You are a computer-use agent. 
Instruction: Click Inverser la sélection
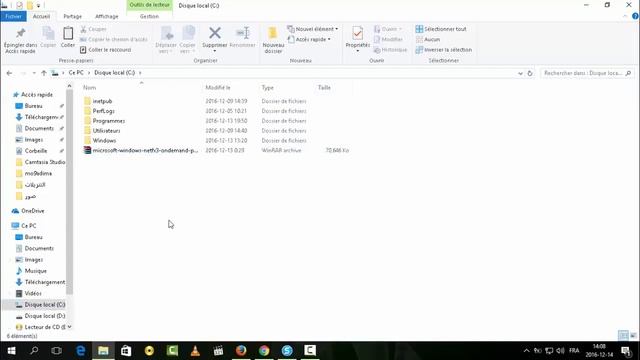tap(444, 50)
